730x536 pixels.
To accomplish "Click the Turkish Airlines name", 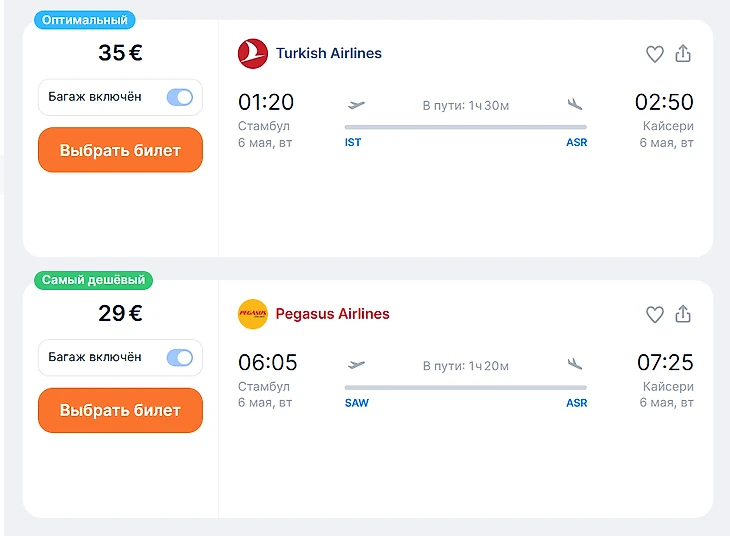I will click(x=329, y=54).
